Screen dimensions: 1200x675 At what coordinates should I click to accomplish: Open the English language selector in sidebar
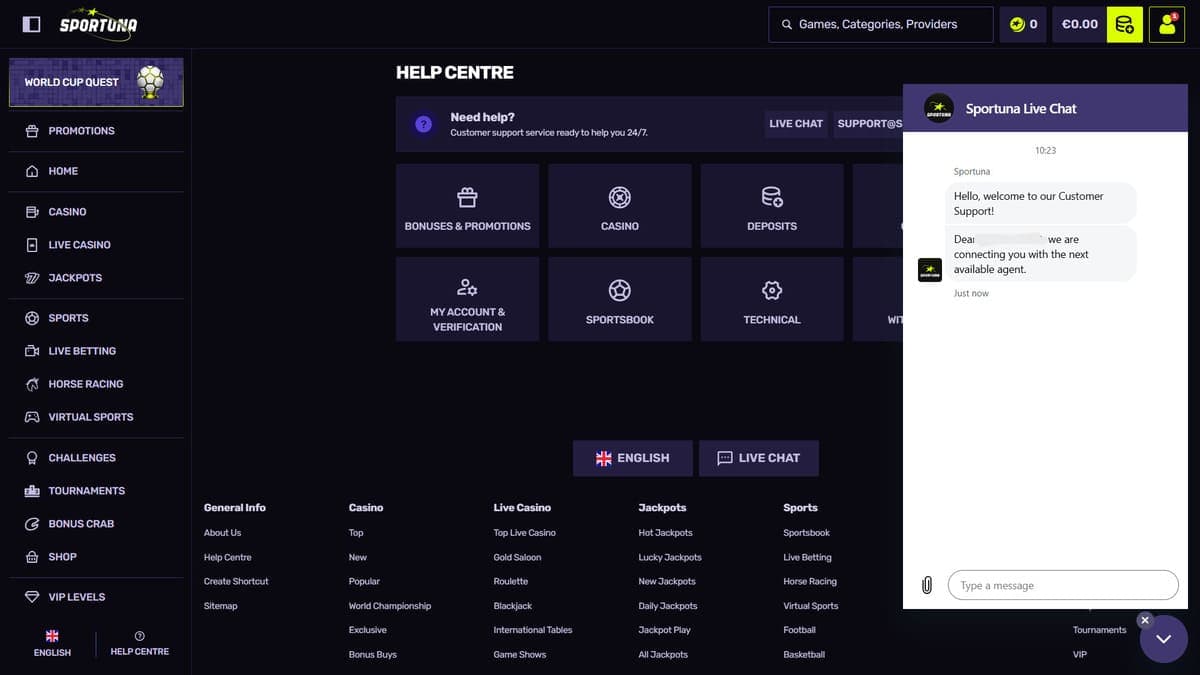click(52, 643)
